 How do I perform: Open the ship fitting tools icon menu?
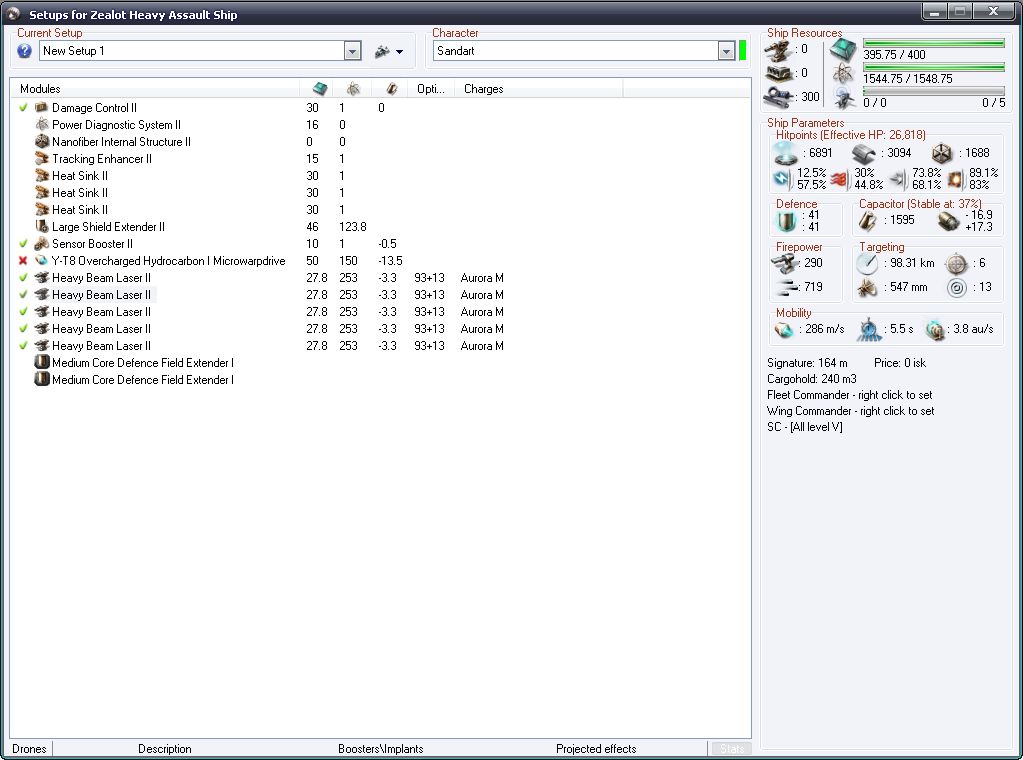(x=389, y=51)
